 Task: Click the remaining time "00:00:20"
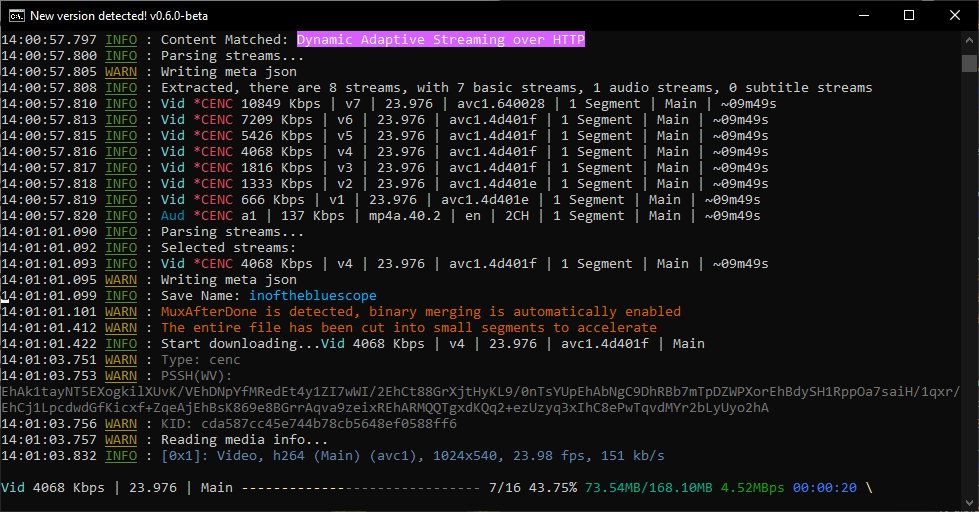(825, 488)
